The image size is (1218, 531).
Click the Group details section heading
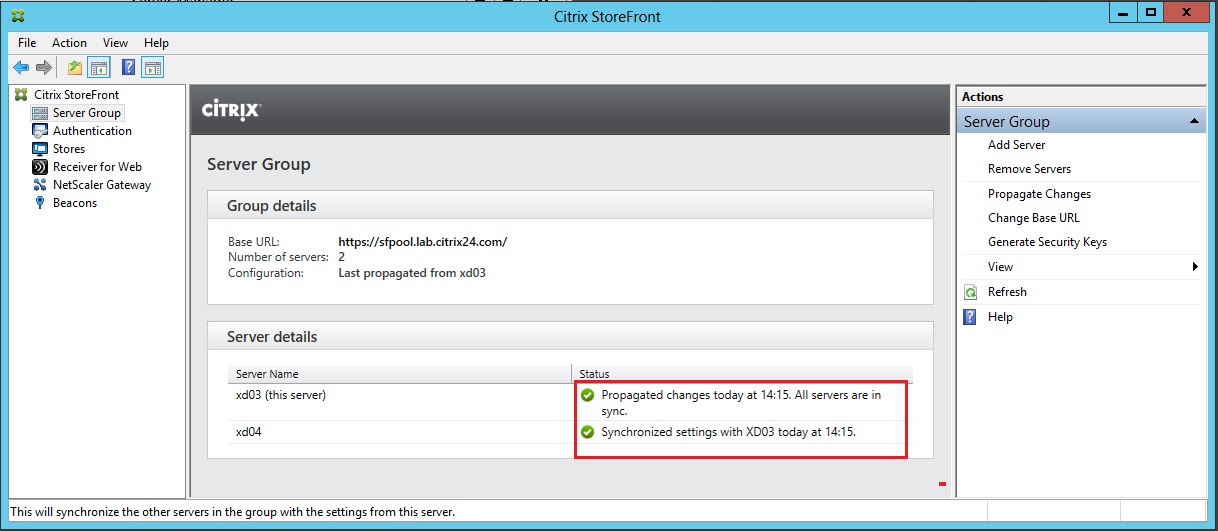tap(272, 206)
